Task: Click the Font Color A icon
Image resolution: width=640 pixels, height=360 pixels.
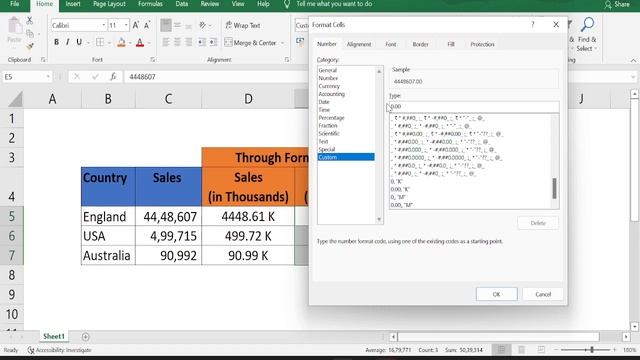Action: pyautogui.click(x=140, y=42)
